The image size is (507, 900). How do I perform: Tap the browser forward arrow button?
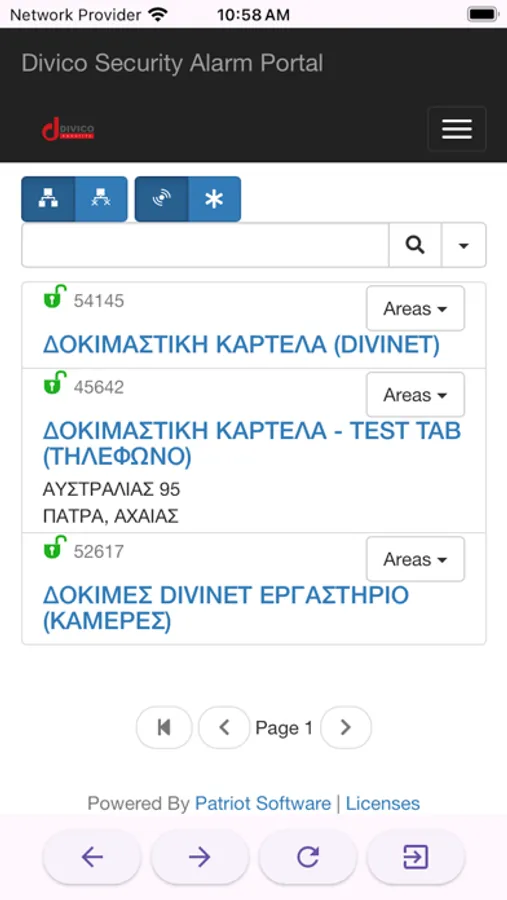point(200,857)
